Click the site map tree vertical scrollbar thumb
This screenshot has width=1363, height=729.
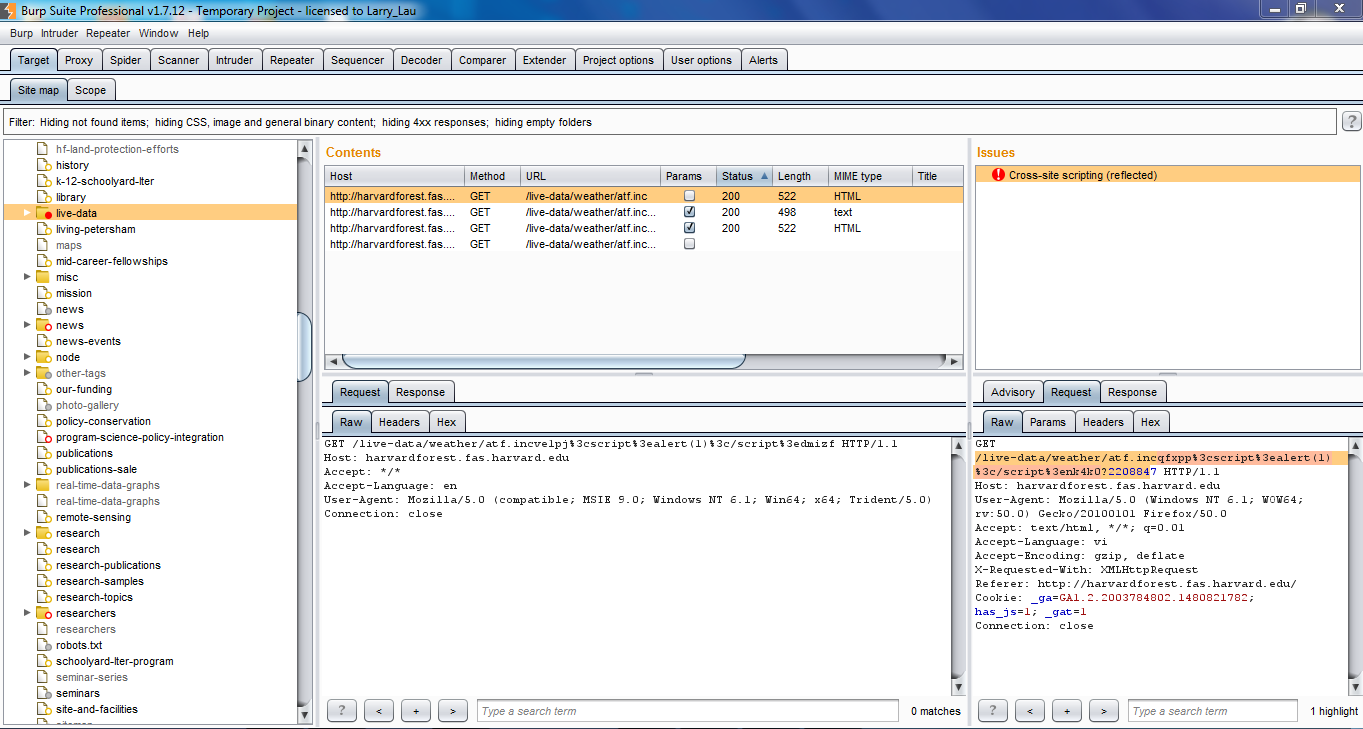click(305, 345)
